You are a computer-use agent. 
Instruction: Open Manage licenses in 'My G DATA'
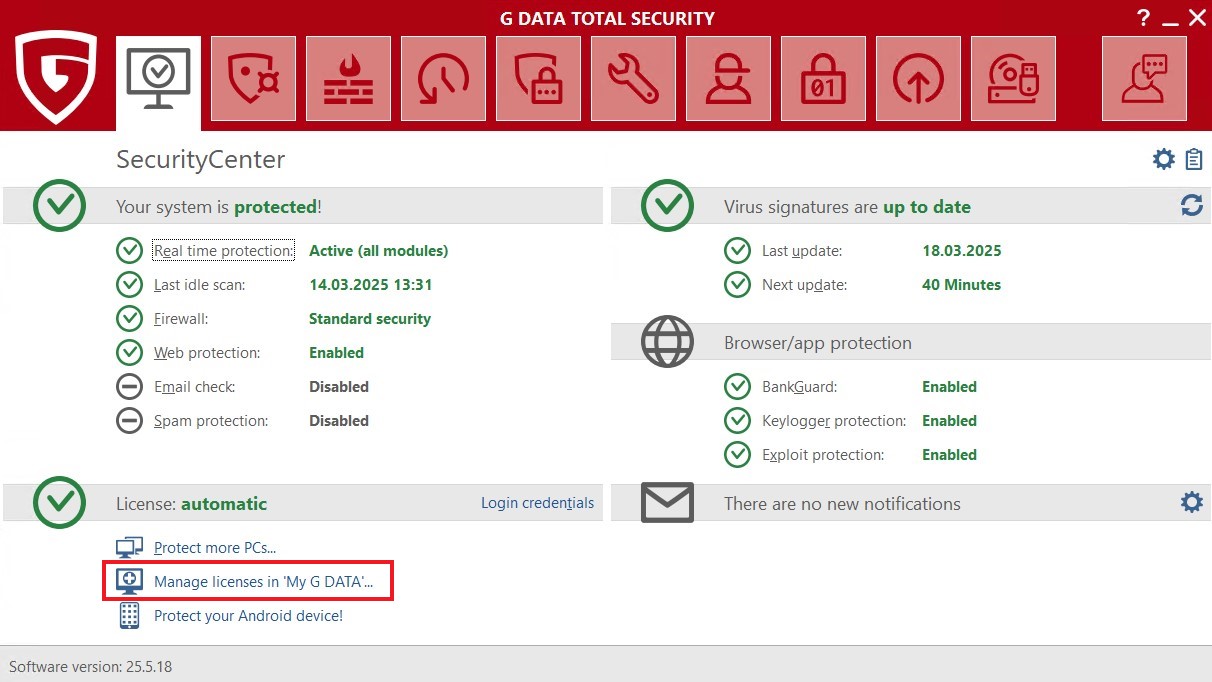click(x=263, y=582)
